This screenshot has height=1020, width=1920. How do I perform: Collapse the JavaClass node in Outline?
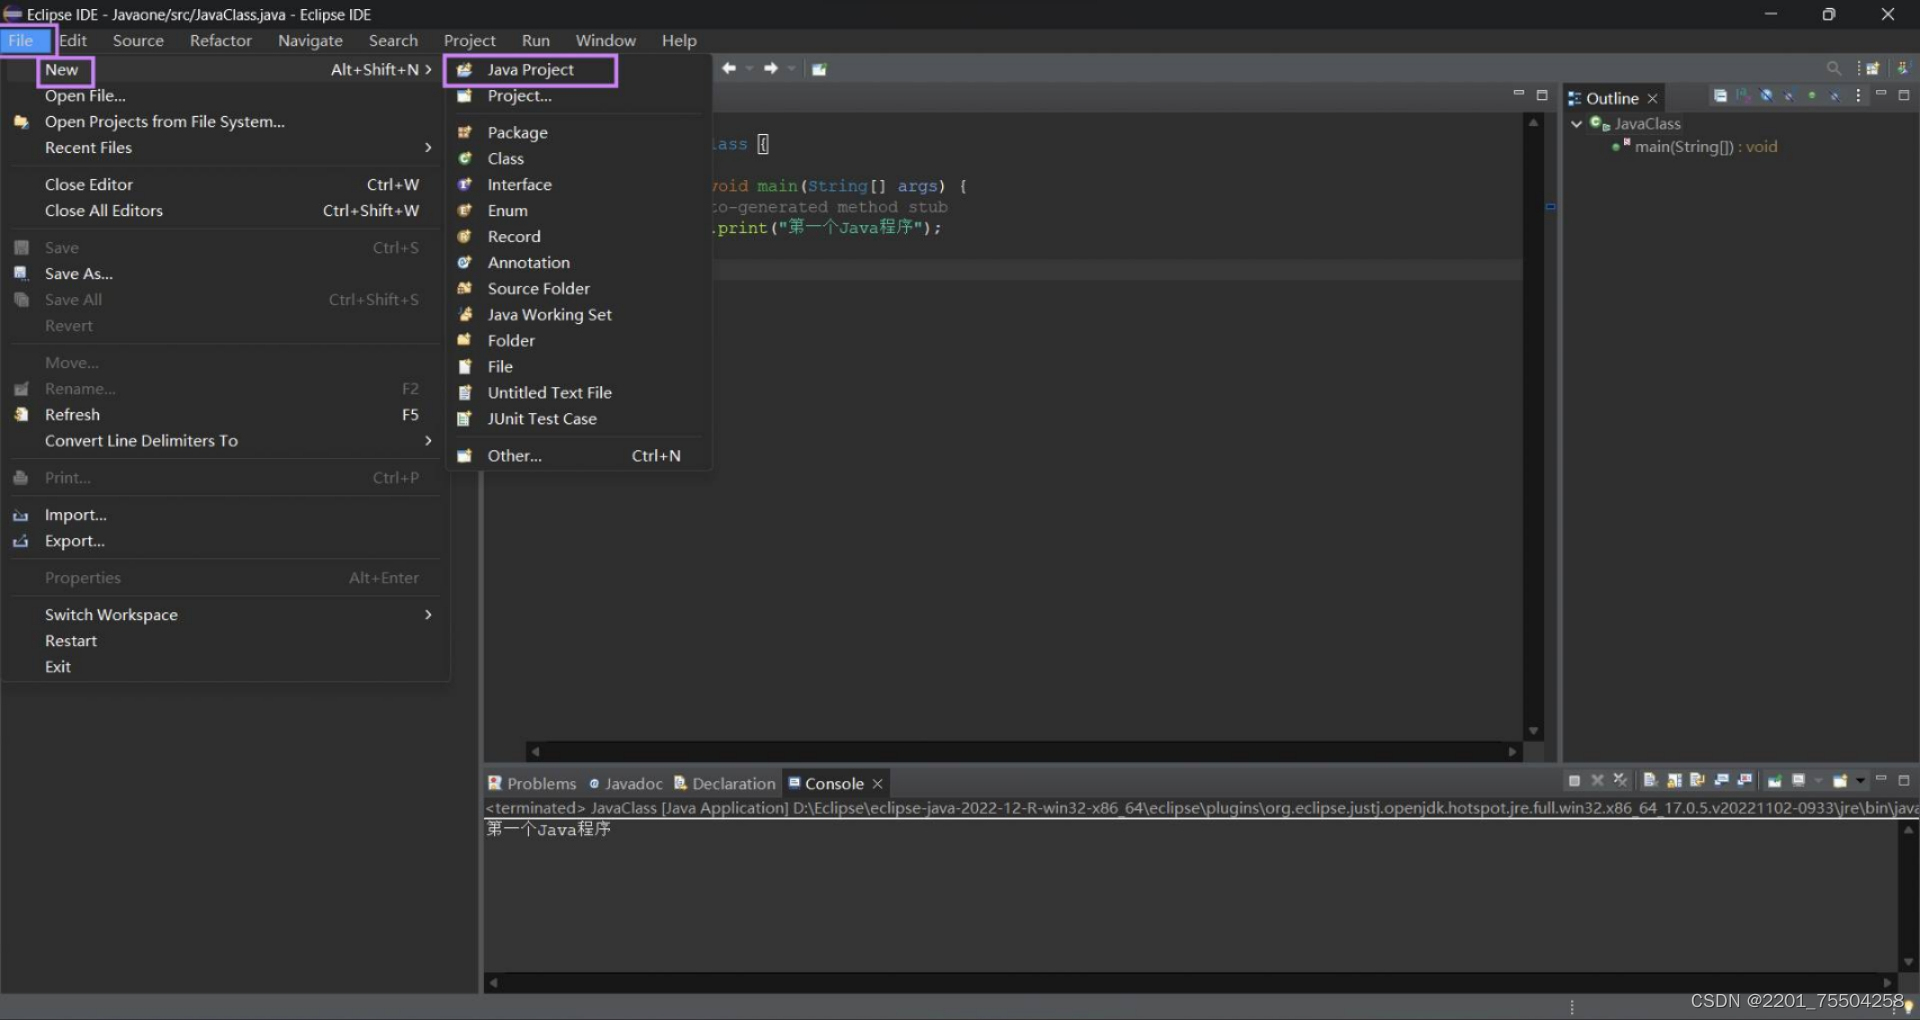click(1577, 124)
